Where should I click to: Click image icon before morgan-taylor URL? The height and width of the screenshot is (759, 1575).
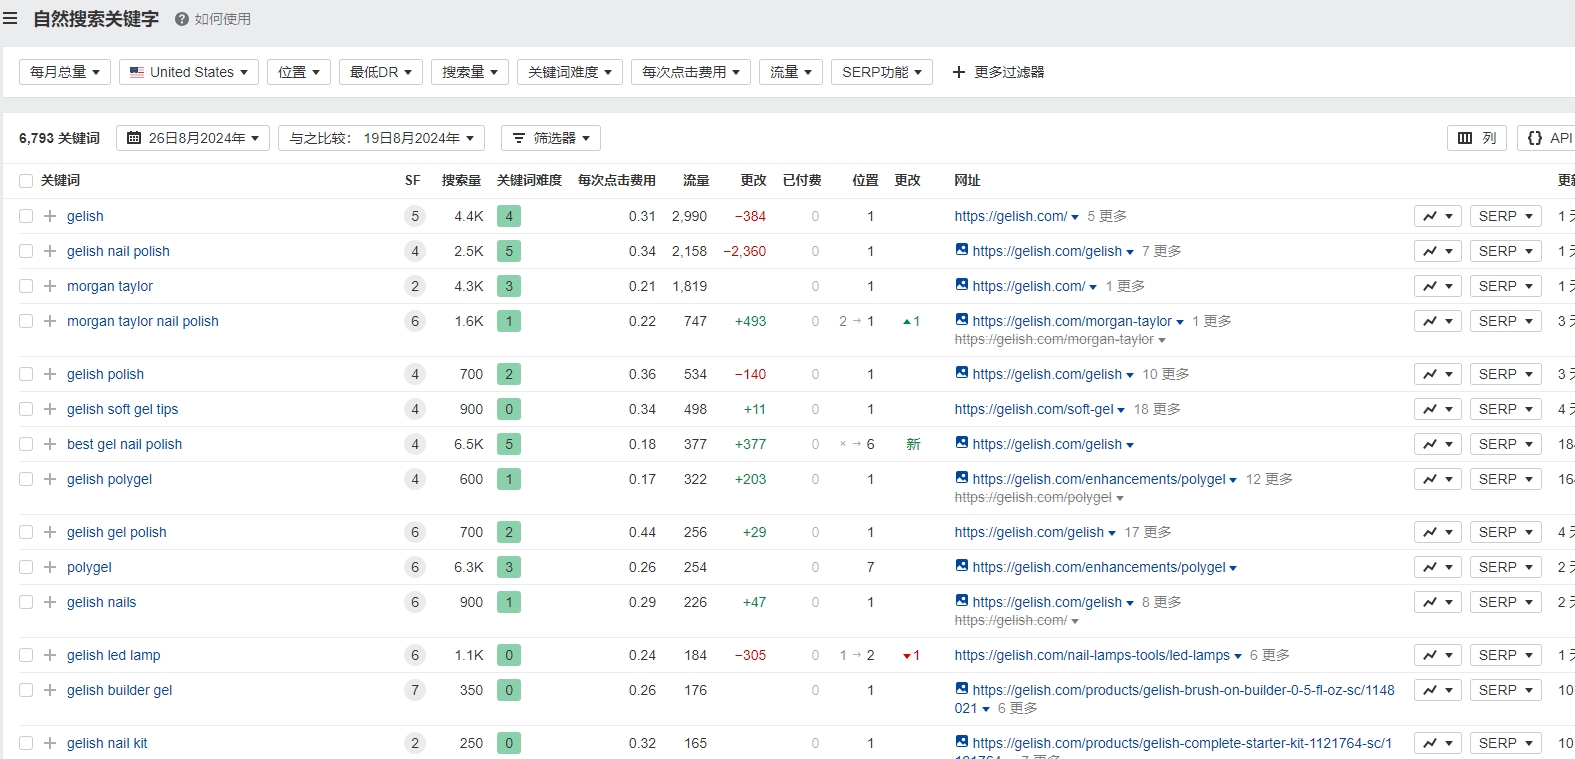point(961,320)
